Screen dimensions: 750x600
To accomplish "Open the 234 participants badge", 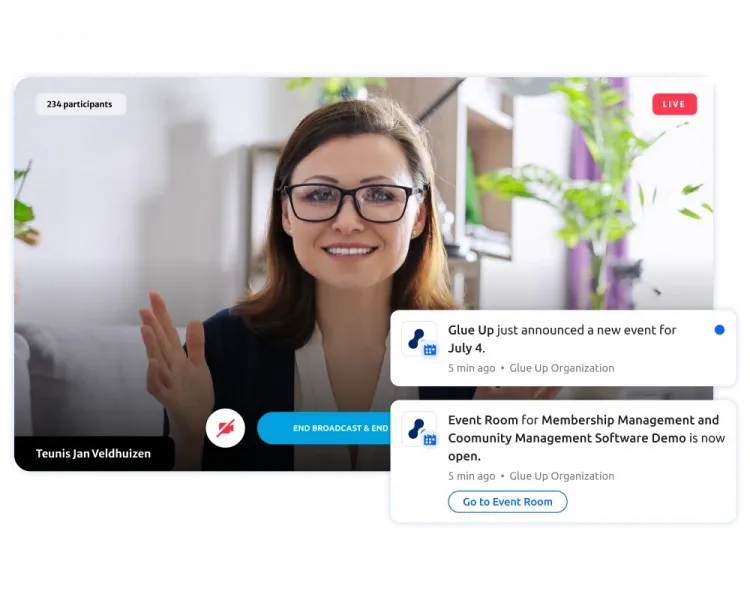I will click(80, 104).
